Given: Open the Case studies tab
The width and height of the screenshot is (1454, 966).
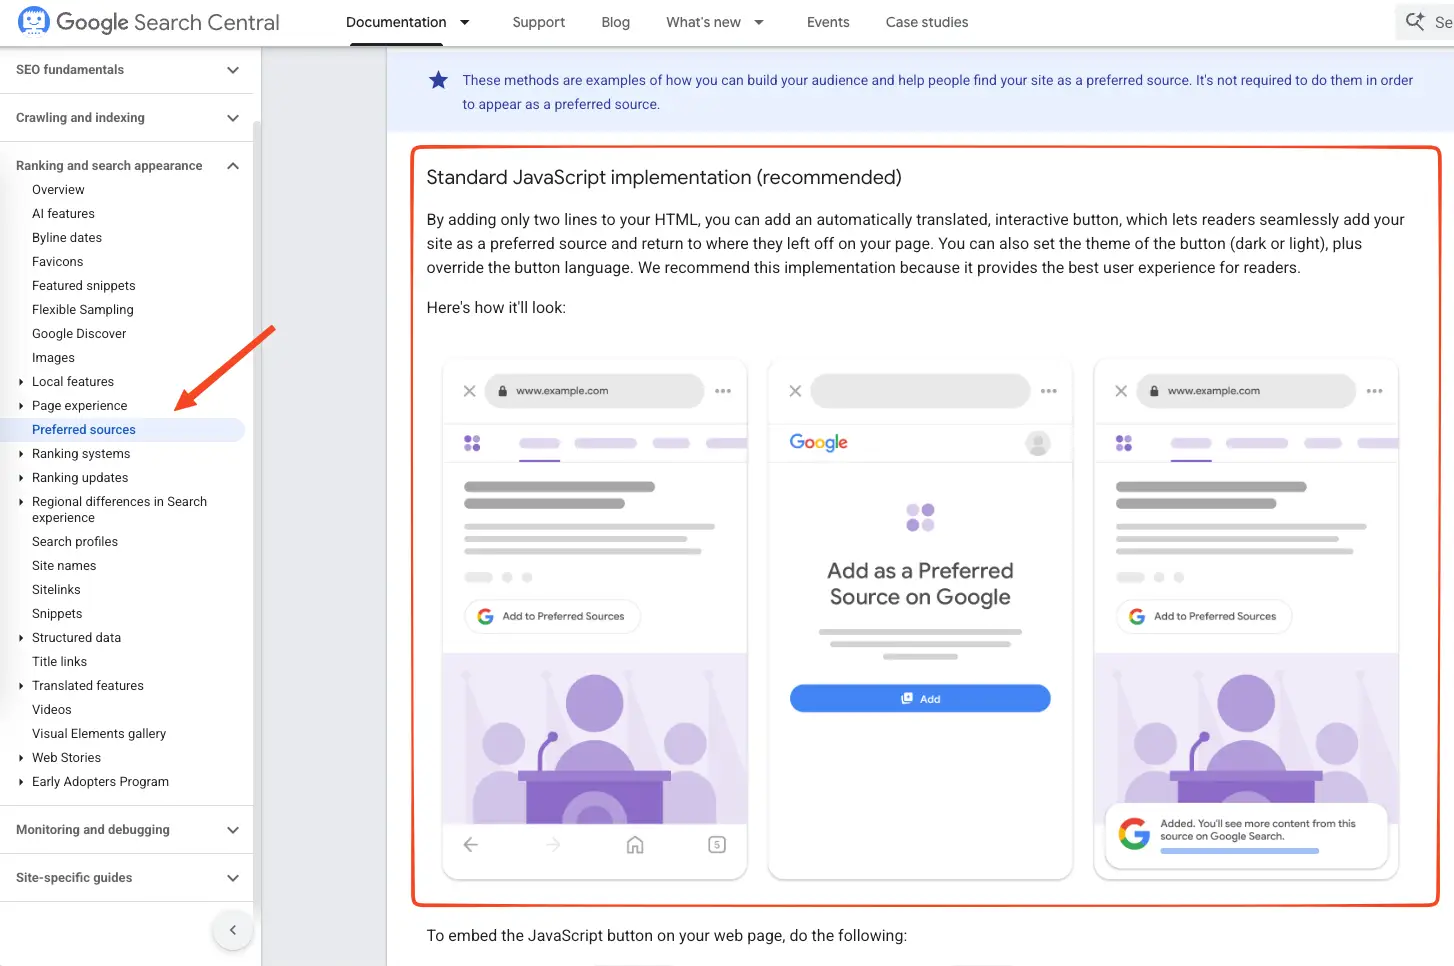Looking at the screenshot, I should (x=927, y=22).
